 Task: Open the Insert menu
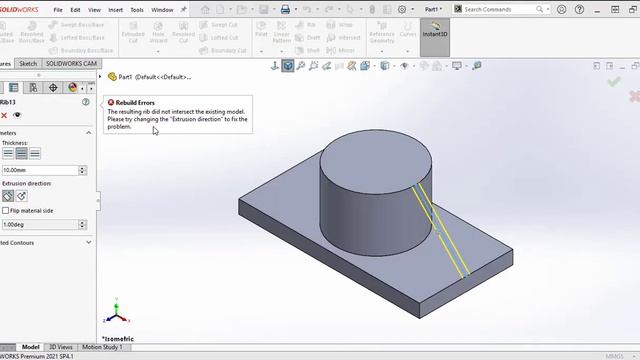[116, 10]
